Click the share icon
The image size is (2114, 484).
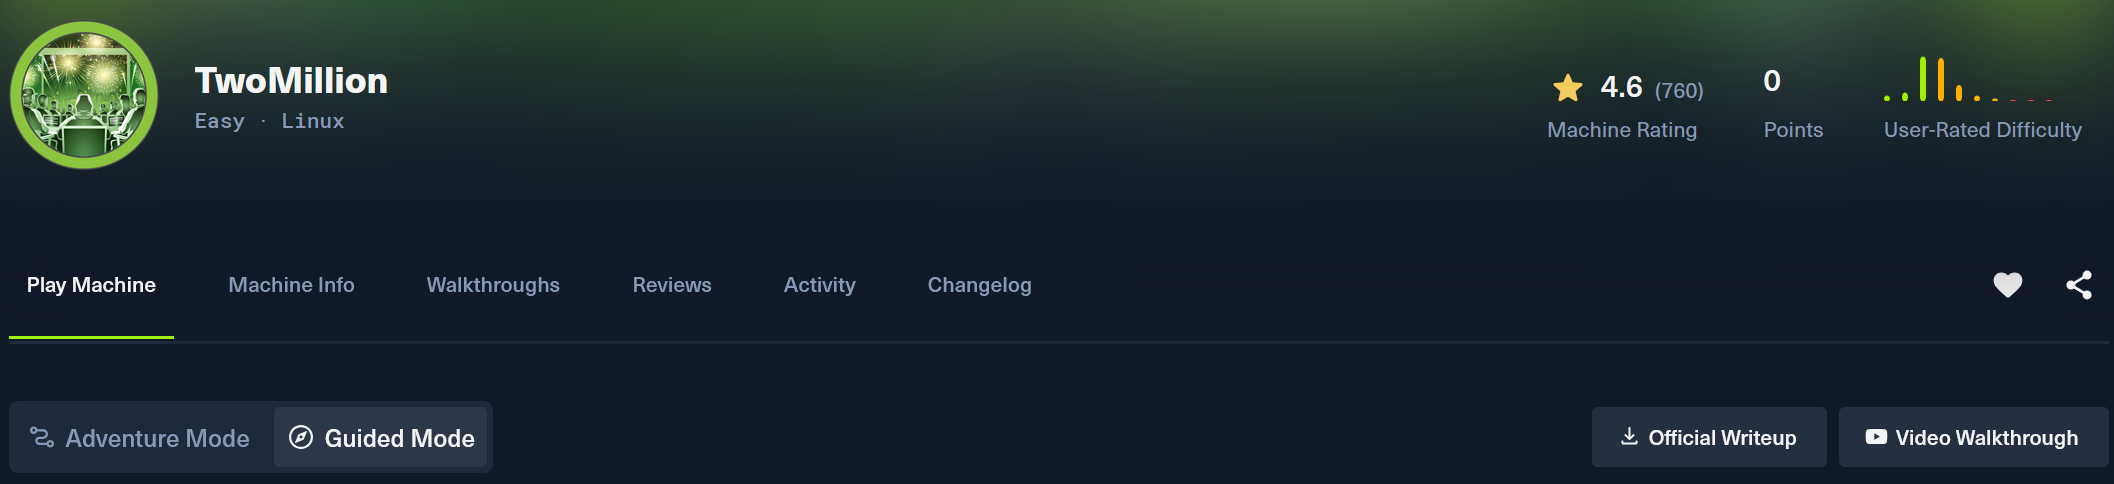[2079, 285]
